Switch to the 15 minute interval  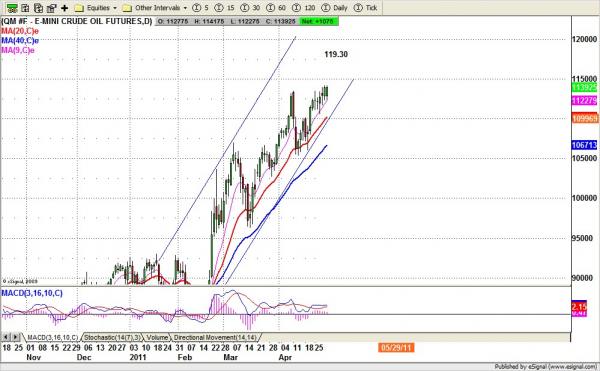click(x=225, y=8)
